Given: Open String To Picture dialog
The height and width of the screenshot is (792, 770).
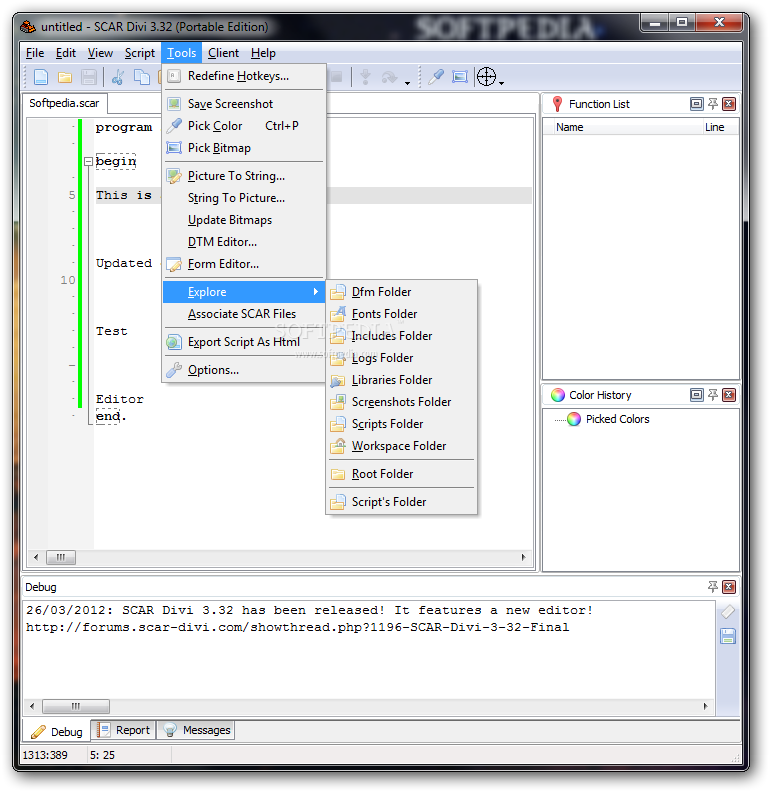Looking at the screenshot, I should coord(244,198).
